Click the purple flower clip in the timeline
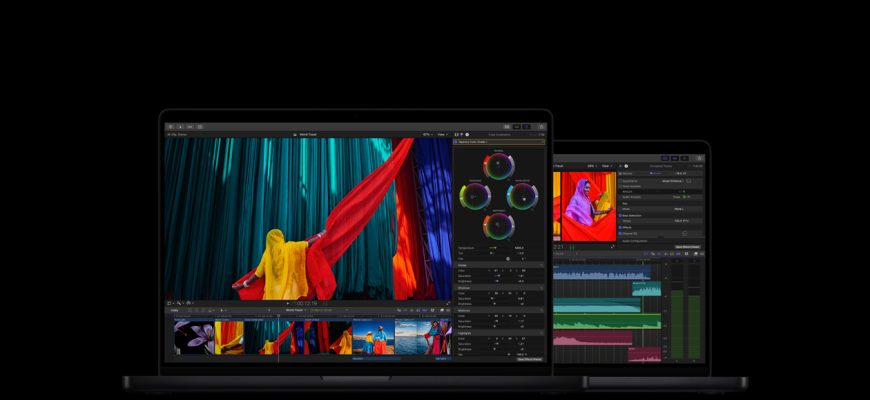This screenshot has width=870, height=400. pyautogui.click(x=194, y=337)
